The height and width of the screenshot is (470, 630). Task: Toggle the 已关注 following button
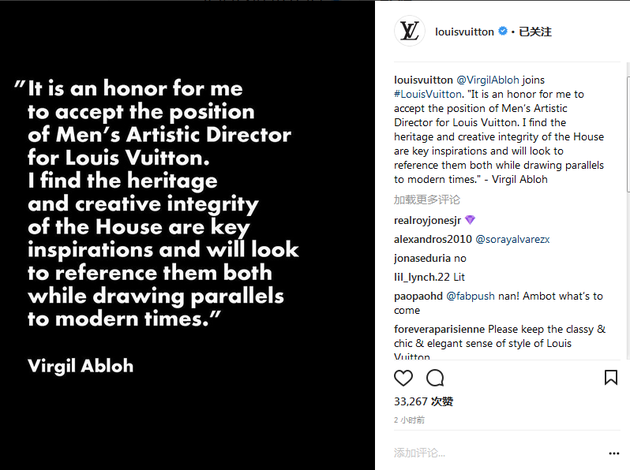535,31
